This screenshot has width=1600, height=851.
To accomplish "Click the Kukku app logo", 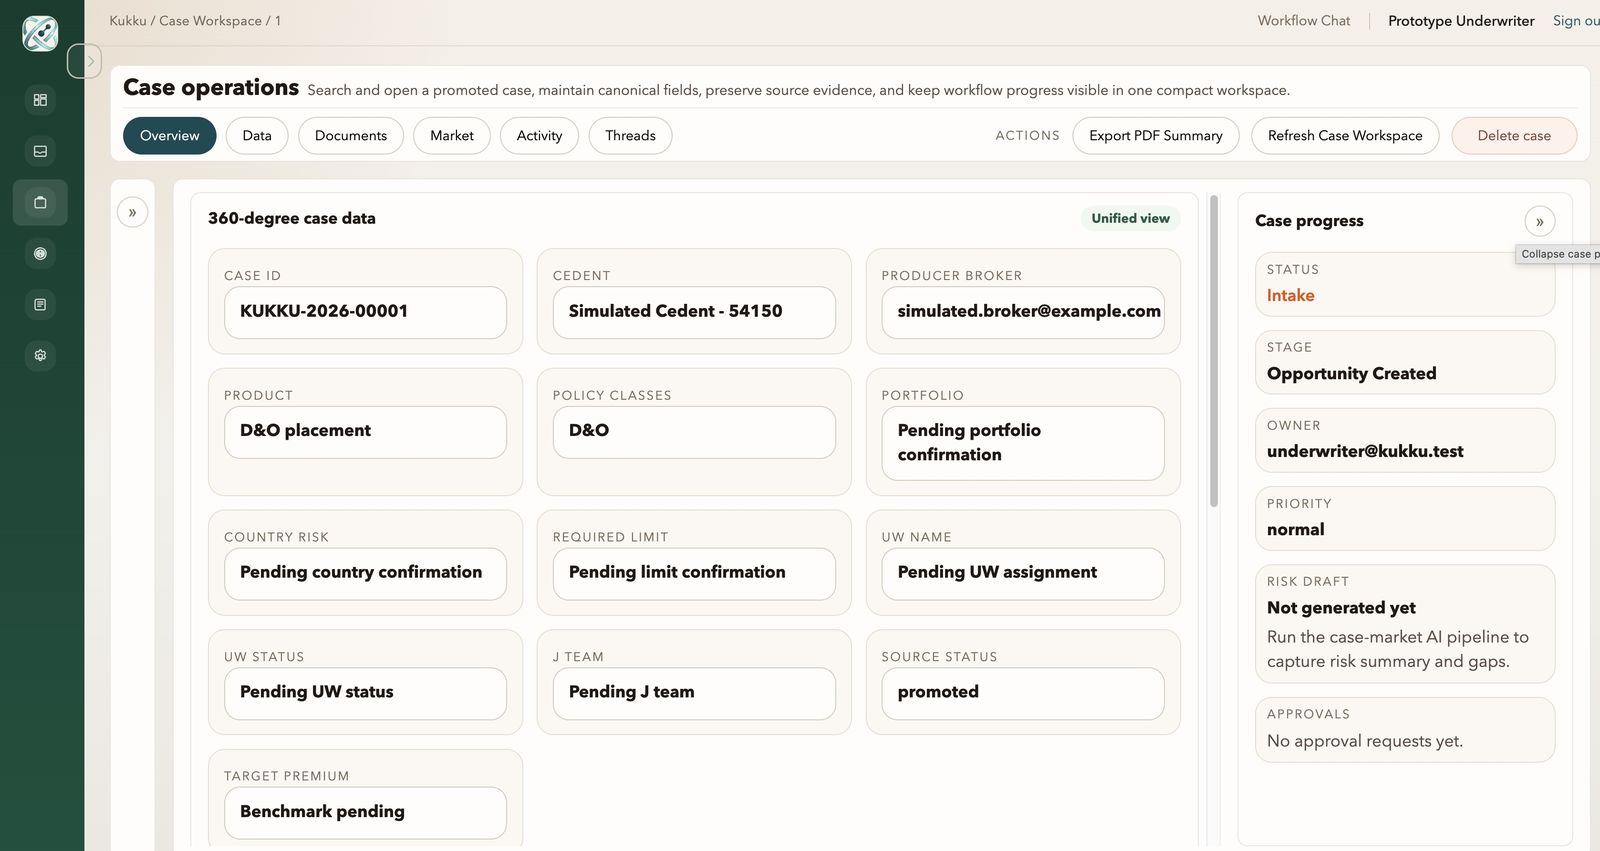I will tap(40, 33).
